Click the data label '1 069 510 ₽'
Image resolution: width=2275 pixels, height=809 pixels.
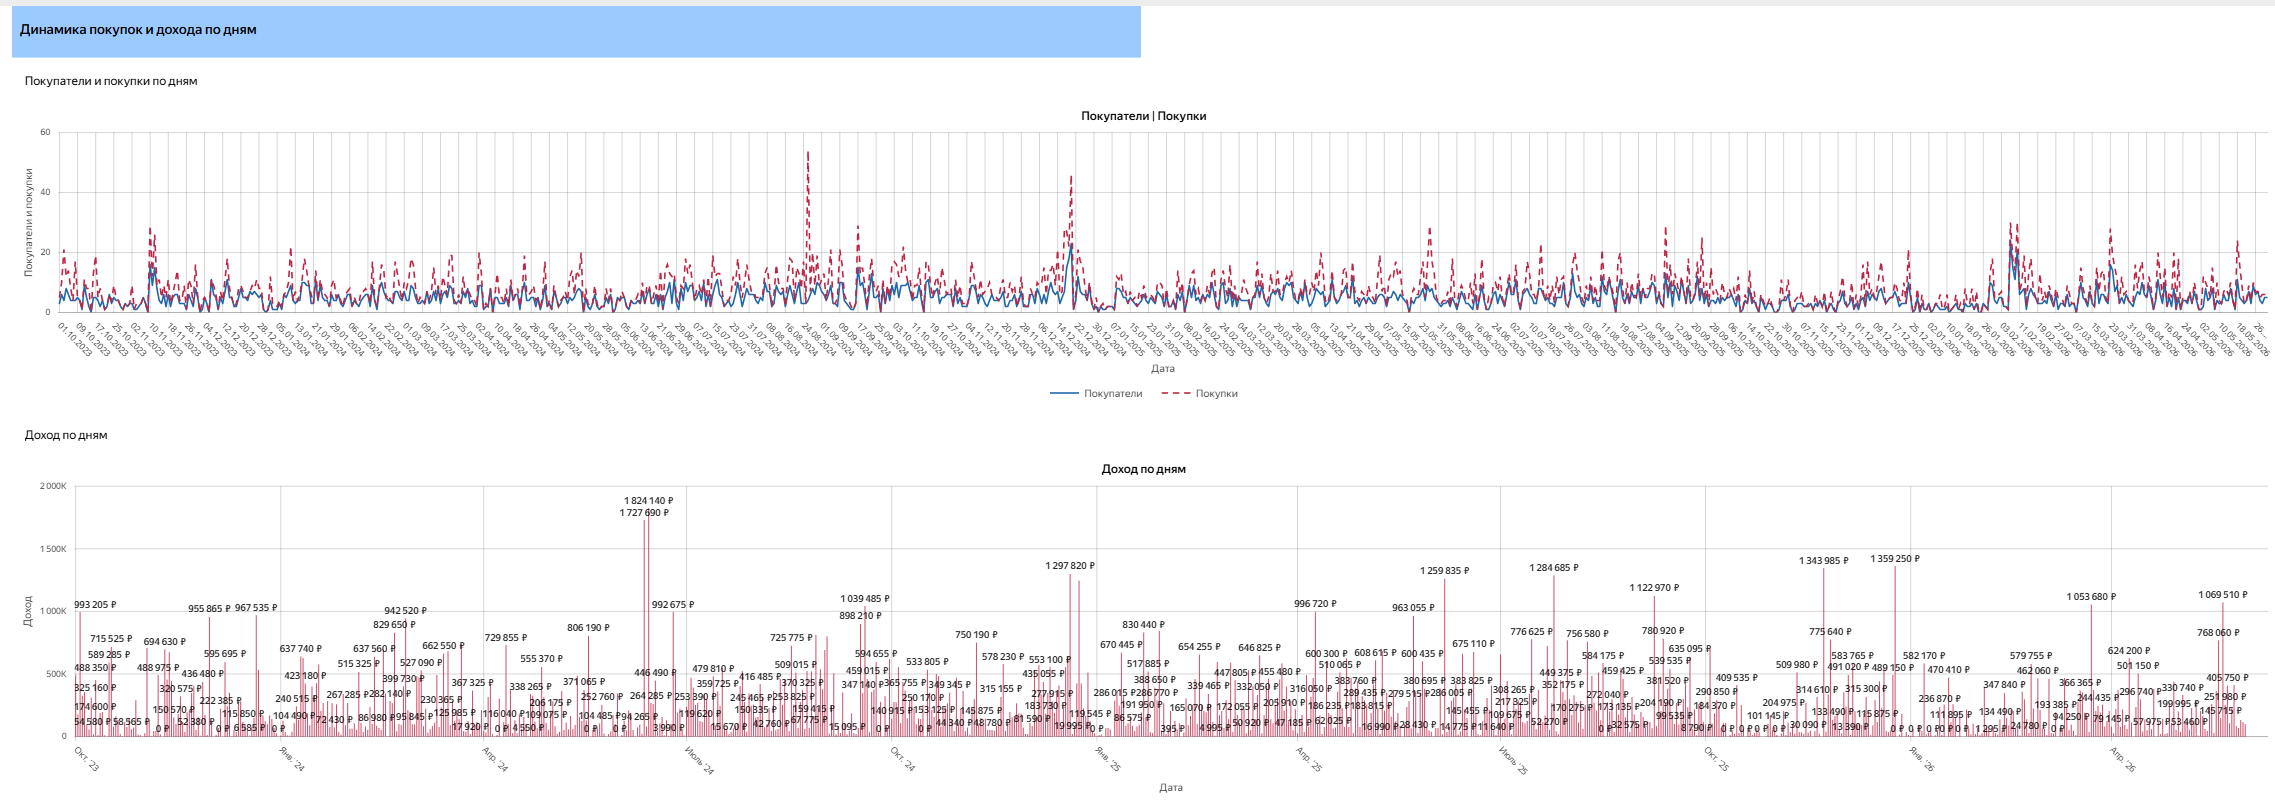pyautogui.click(x=2223, y=595)
